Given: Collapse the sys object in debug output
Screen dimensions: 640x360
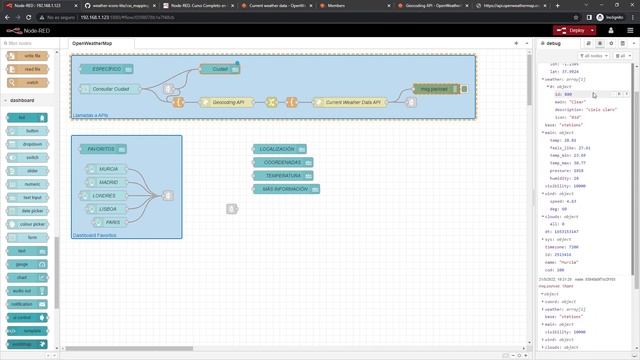Looking at the screenshot, I should (x=543, y=240).
